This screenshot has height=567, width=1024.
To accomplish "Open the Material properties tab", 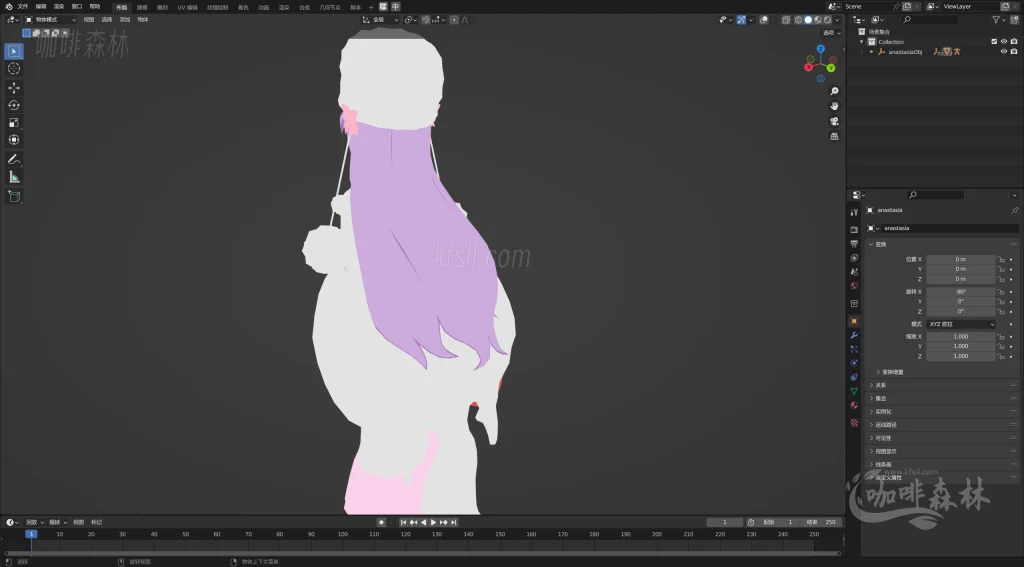I will [x=854, y=405].
